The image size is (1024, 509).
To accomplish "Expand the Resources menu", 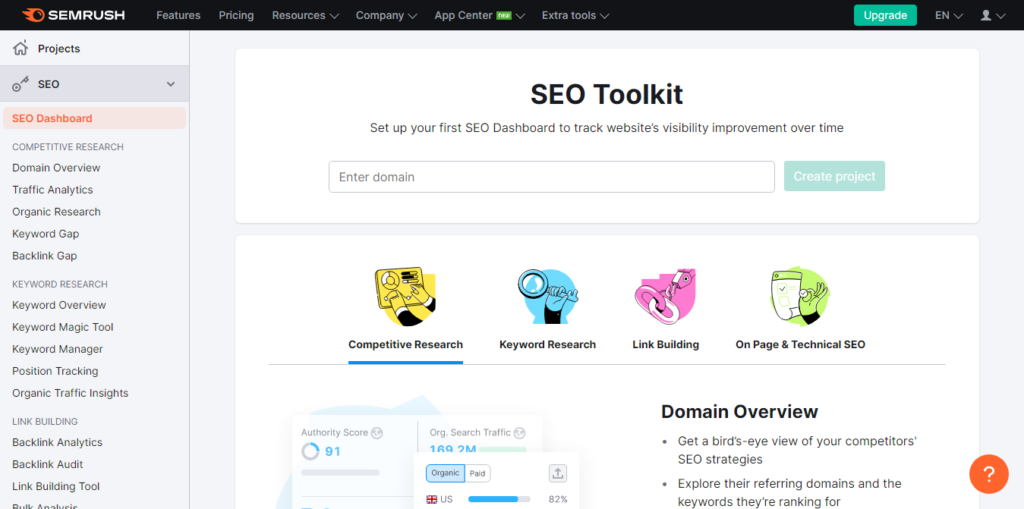I will coord(305,15).
